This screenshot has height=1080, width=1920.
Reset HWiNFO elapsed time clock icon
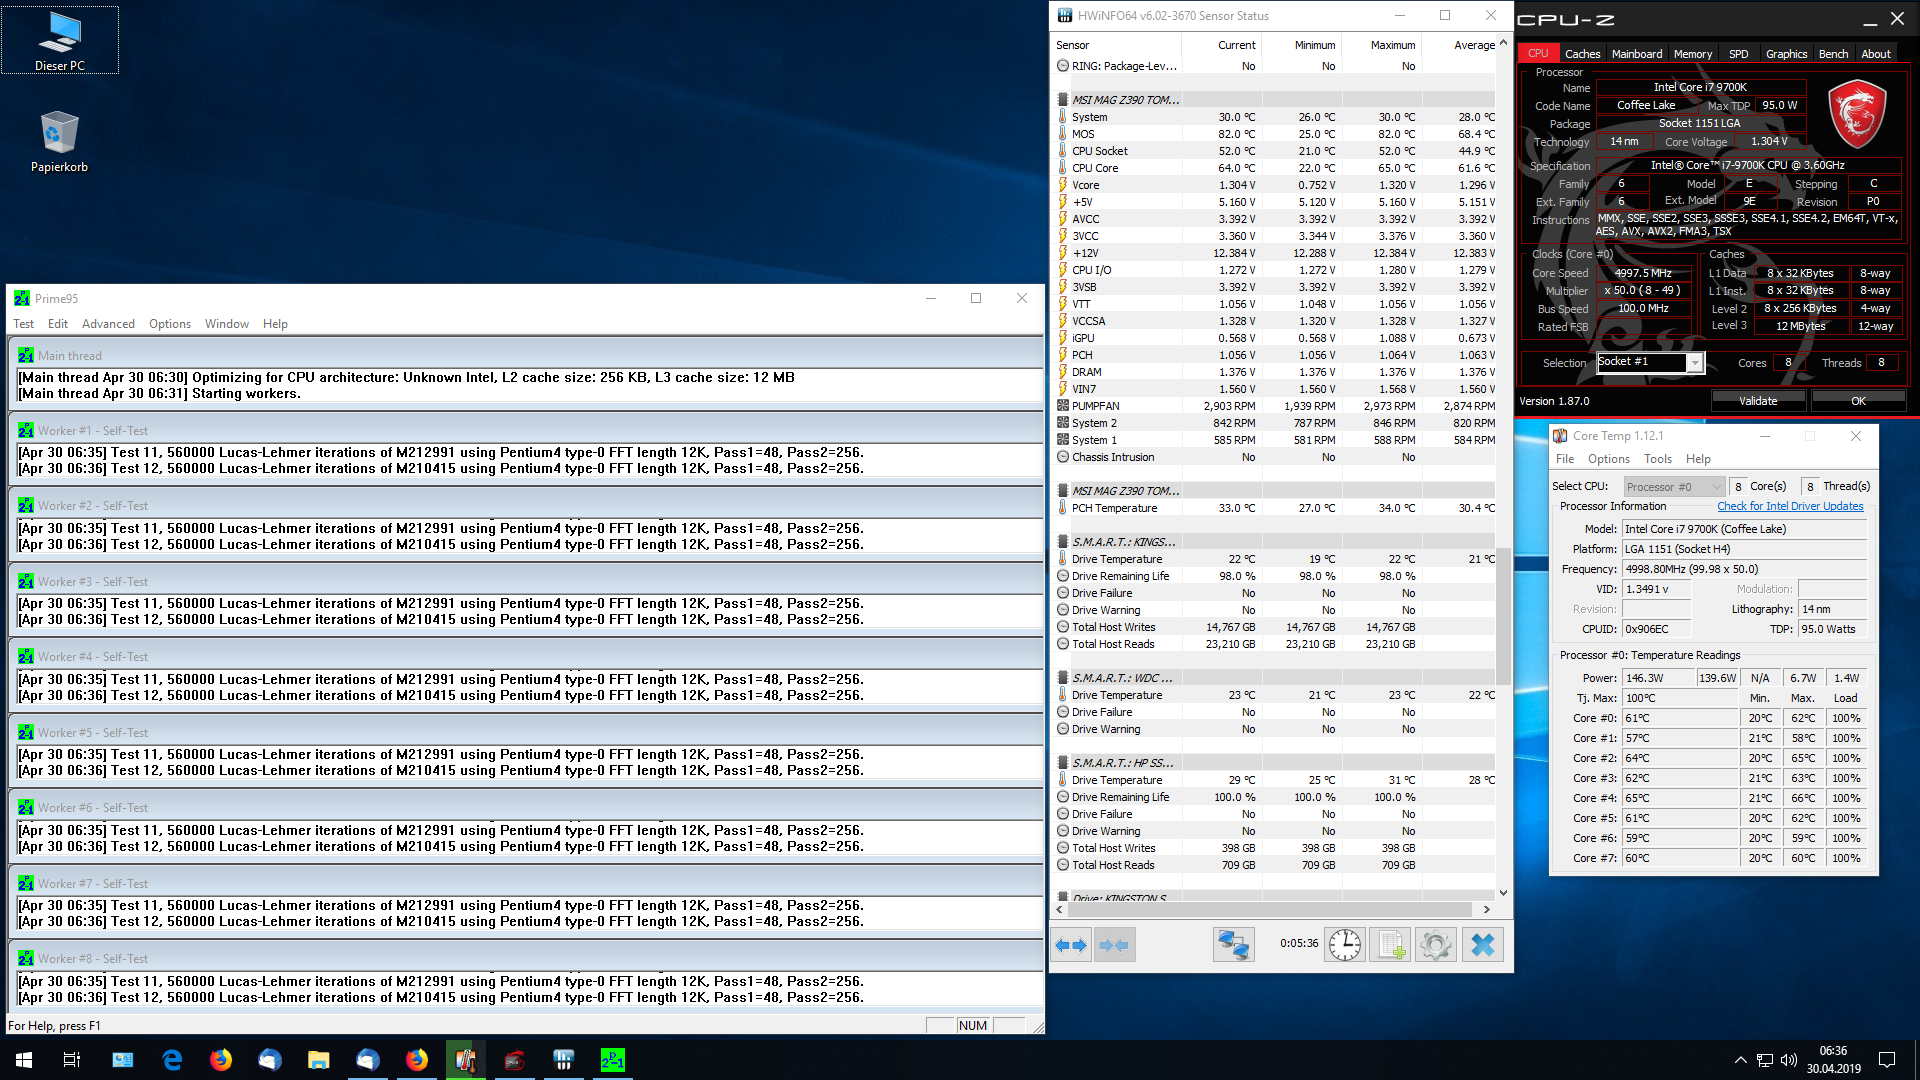click(x=1345, y=944)
